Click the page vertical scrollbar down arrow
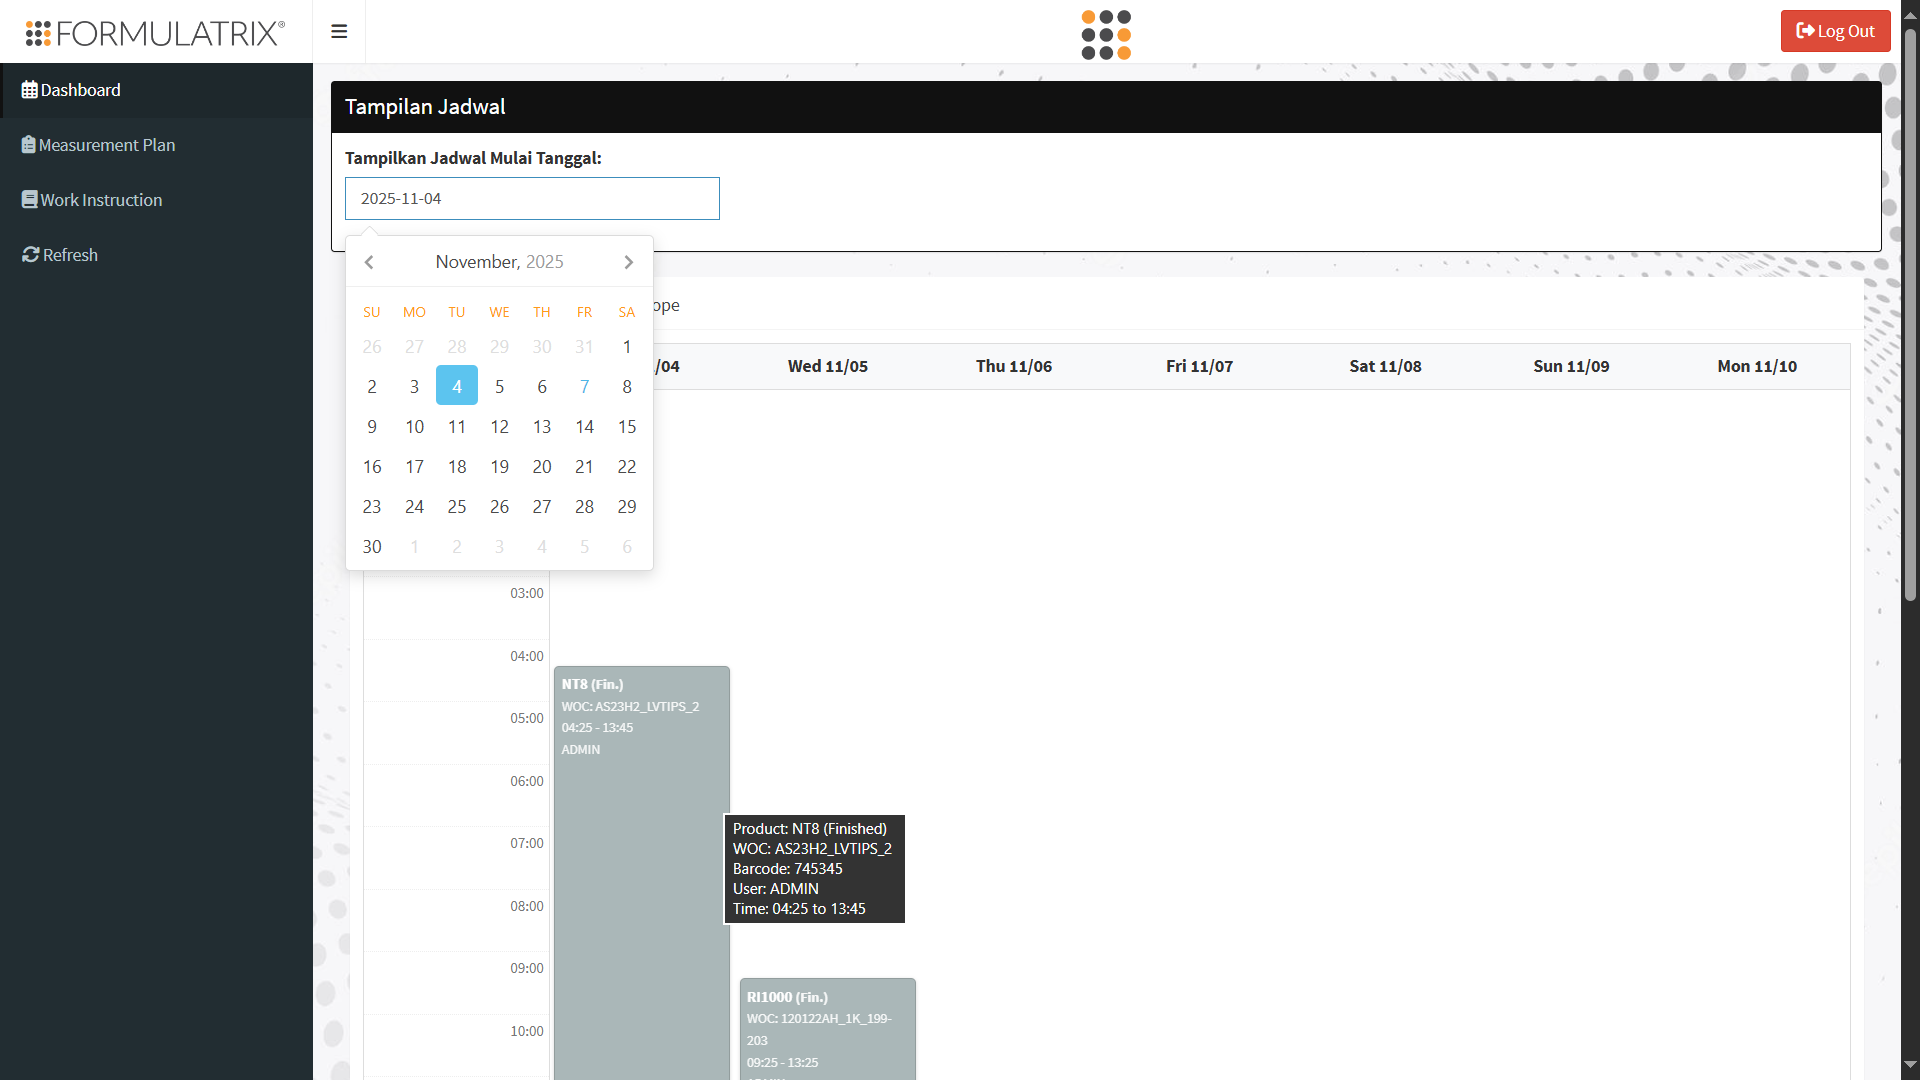The height and width of the screenshot is (1080, 1920). 1910,1065
